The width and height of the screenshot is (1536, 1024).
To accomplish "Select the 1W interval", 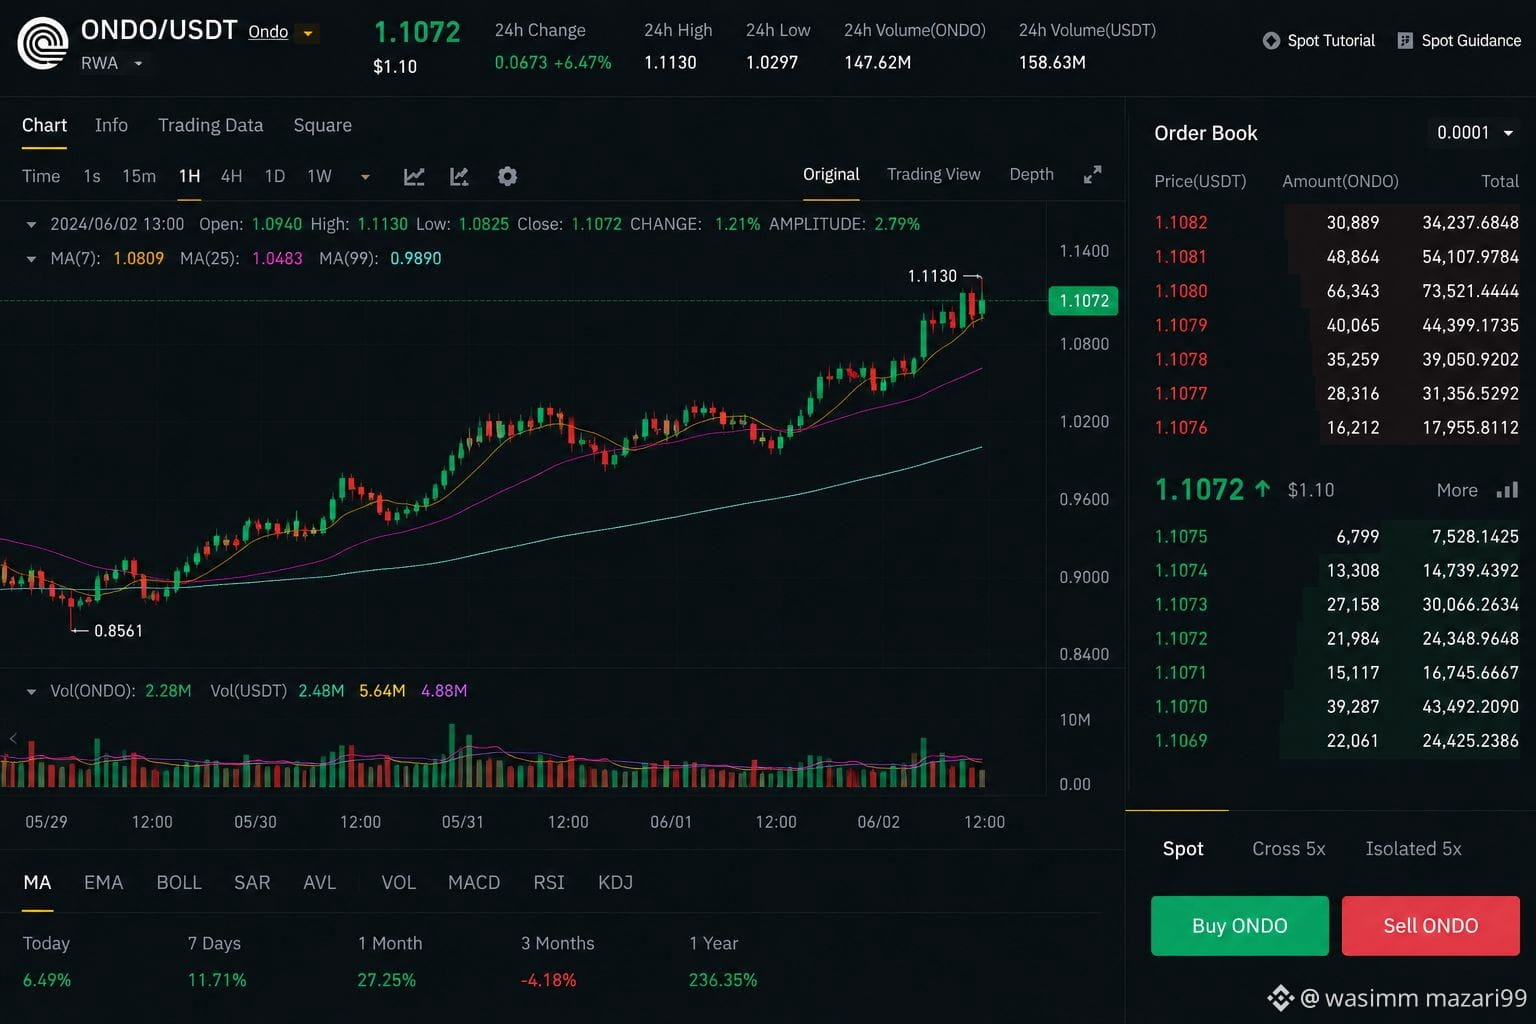I will (319, 176).
